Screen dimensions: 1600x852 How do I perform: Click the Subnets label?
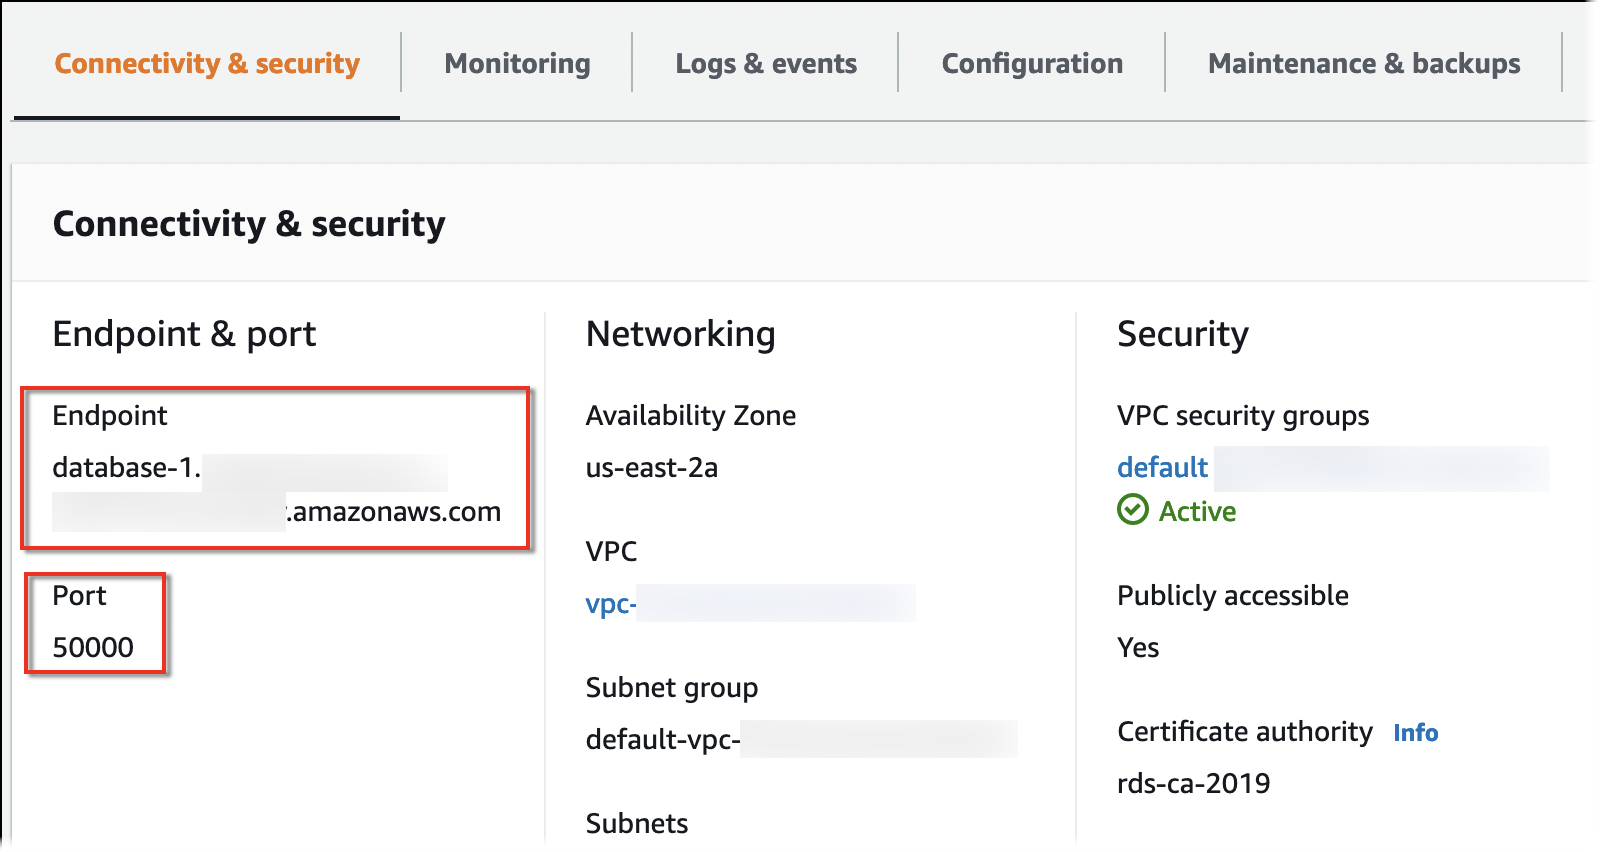tap(637, 824)
